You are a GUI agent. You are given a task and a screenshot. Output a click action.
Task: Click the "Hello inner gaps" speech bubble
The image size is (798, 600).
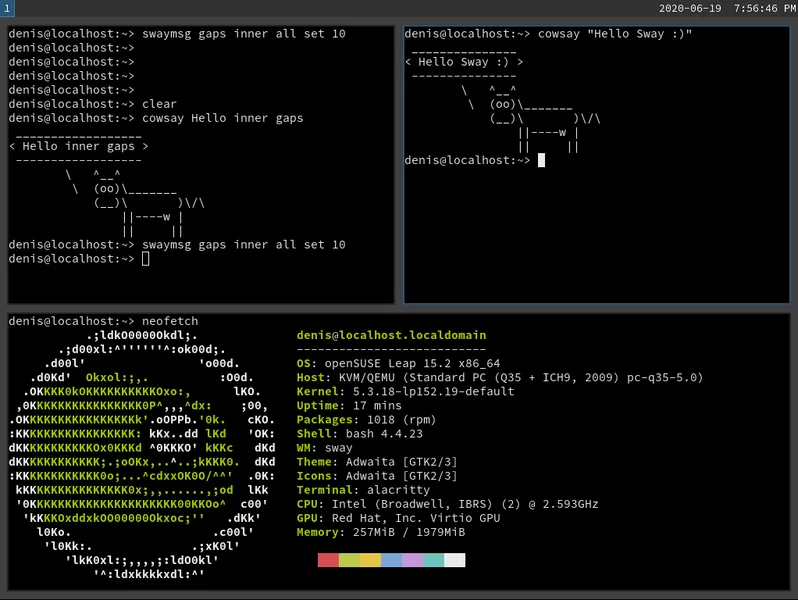coord(79,146)
